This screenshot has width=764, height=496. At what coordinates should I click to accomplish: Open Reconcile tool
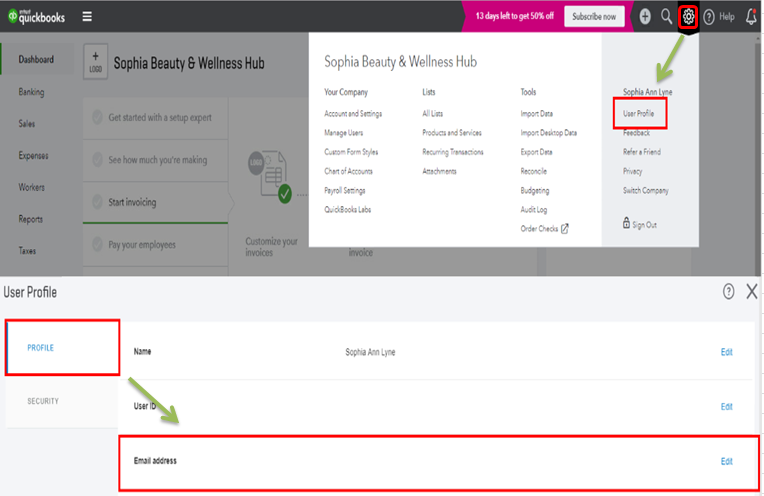click(534, 171)
